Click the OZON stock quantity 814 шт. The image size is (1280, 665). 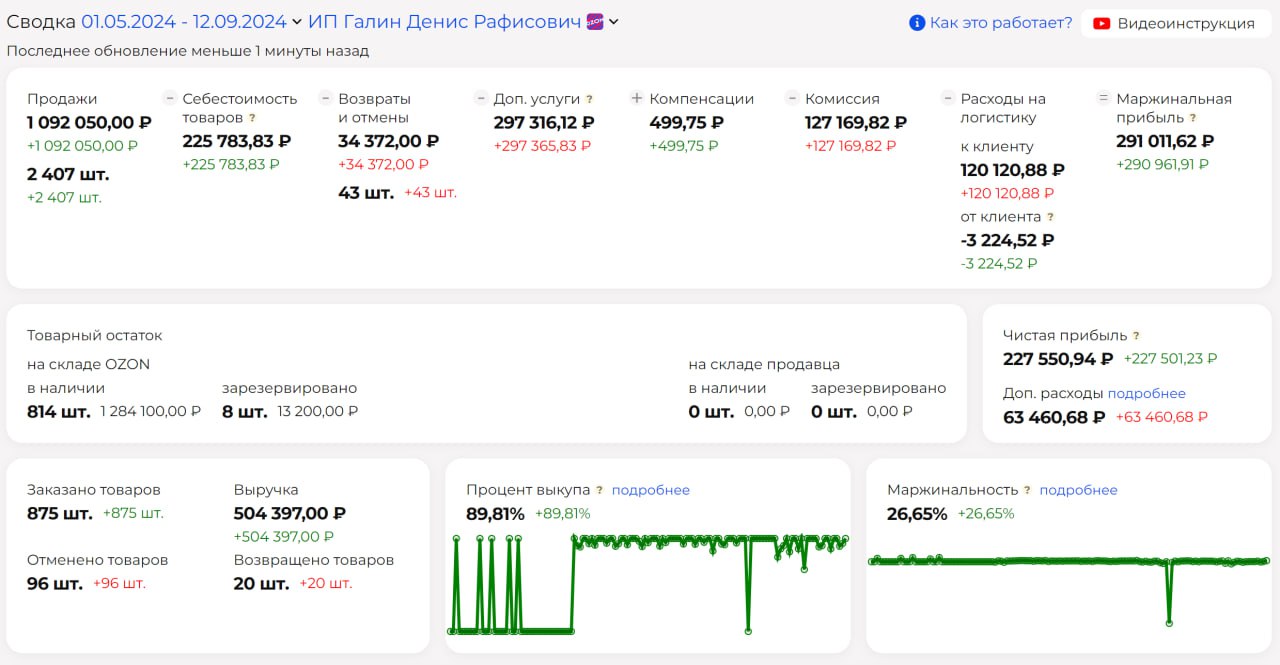click(x=58, y=411)
